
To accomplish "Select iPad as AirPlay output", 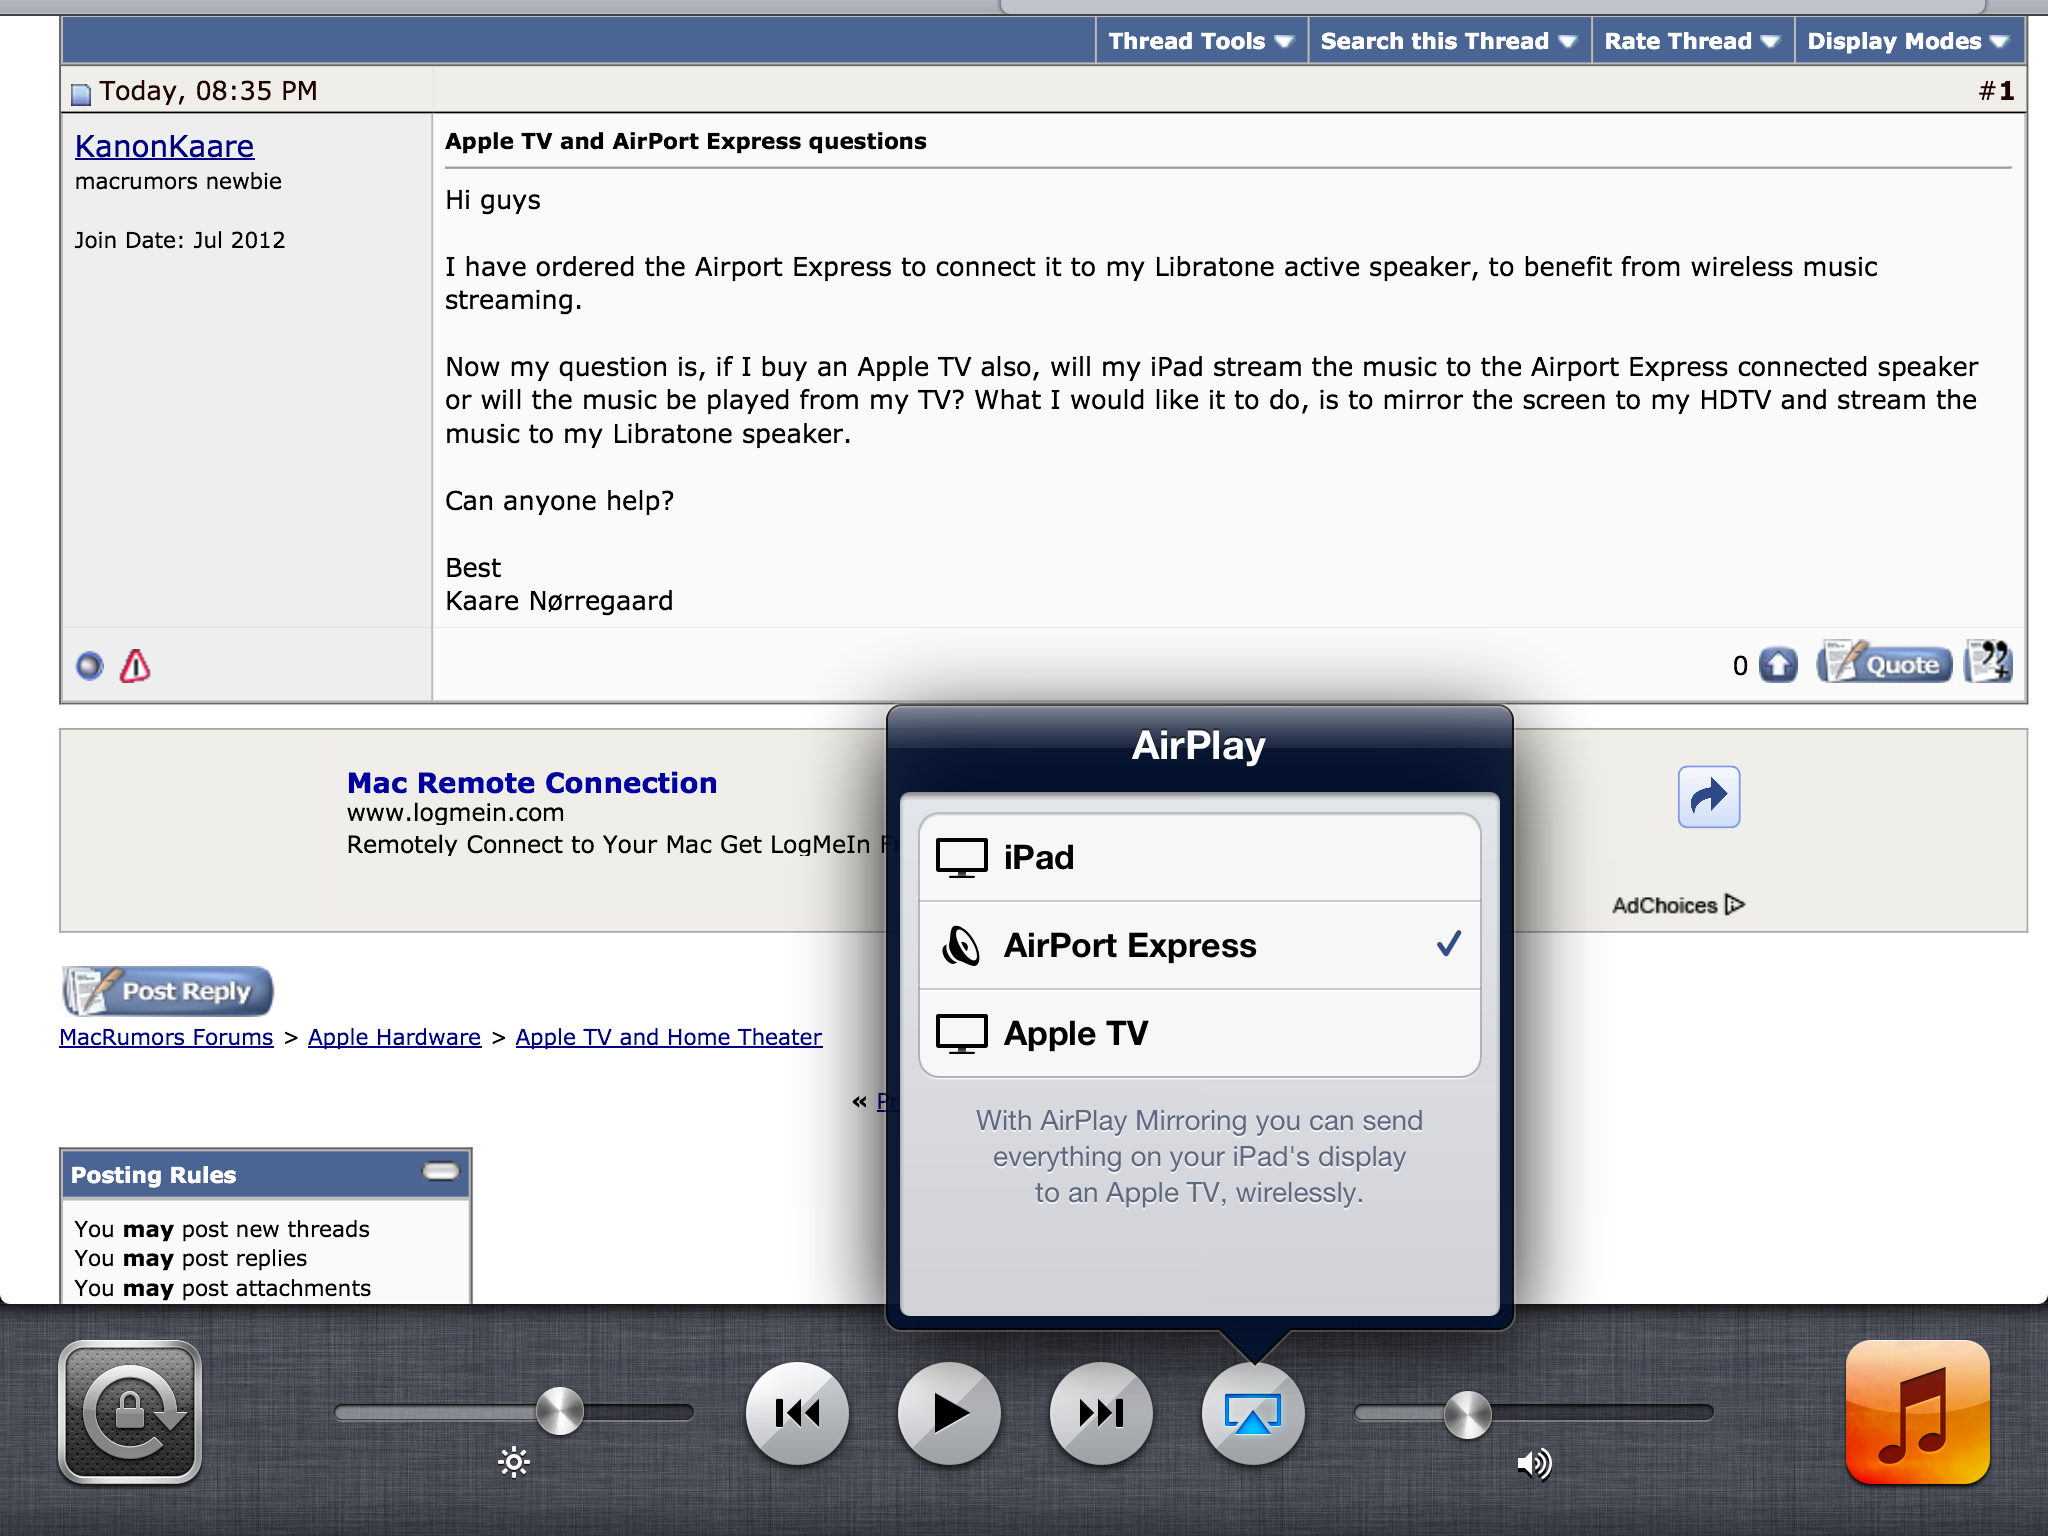I will click(1199, 858).
